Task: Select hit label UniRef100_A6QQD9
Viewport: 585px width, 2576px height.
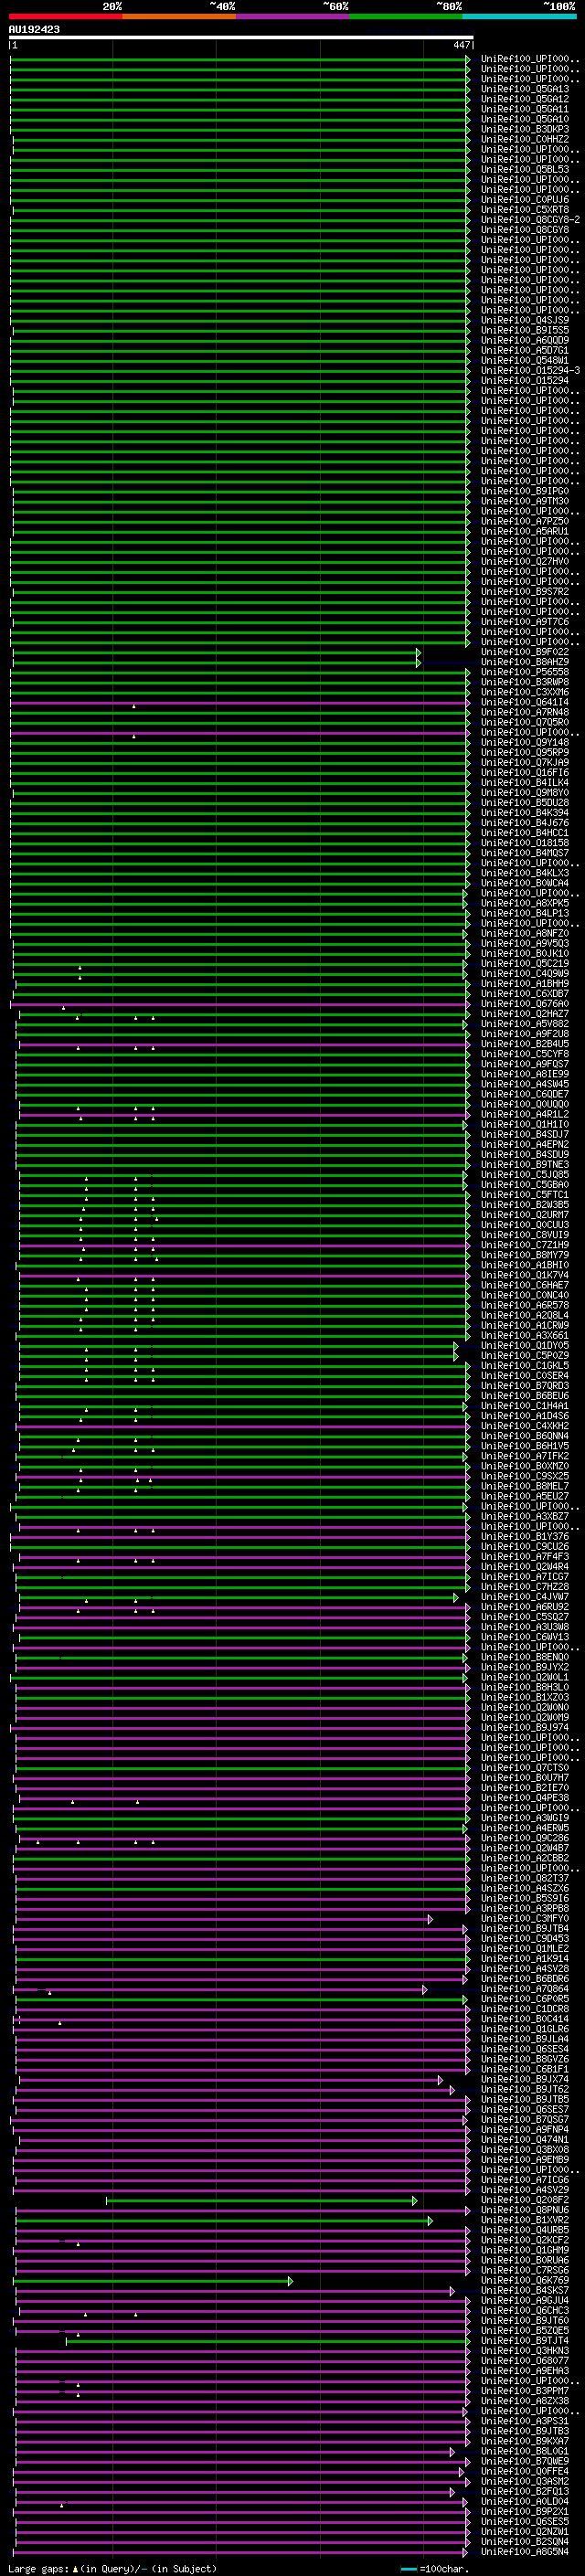Action: click(x=525, y=341)
